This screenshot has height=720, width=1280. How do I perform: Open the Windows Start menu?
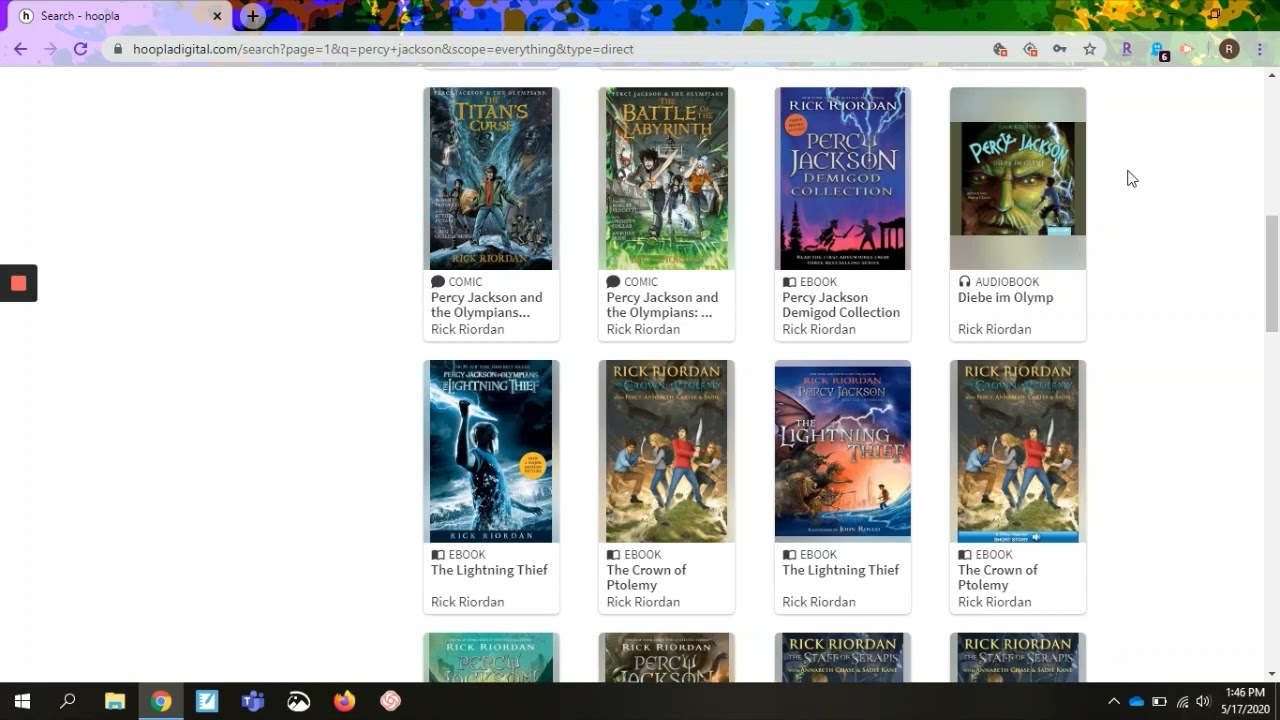[x=22, y=701]
